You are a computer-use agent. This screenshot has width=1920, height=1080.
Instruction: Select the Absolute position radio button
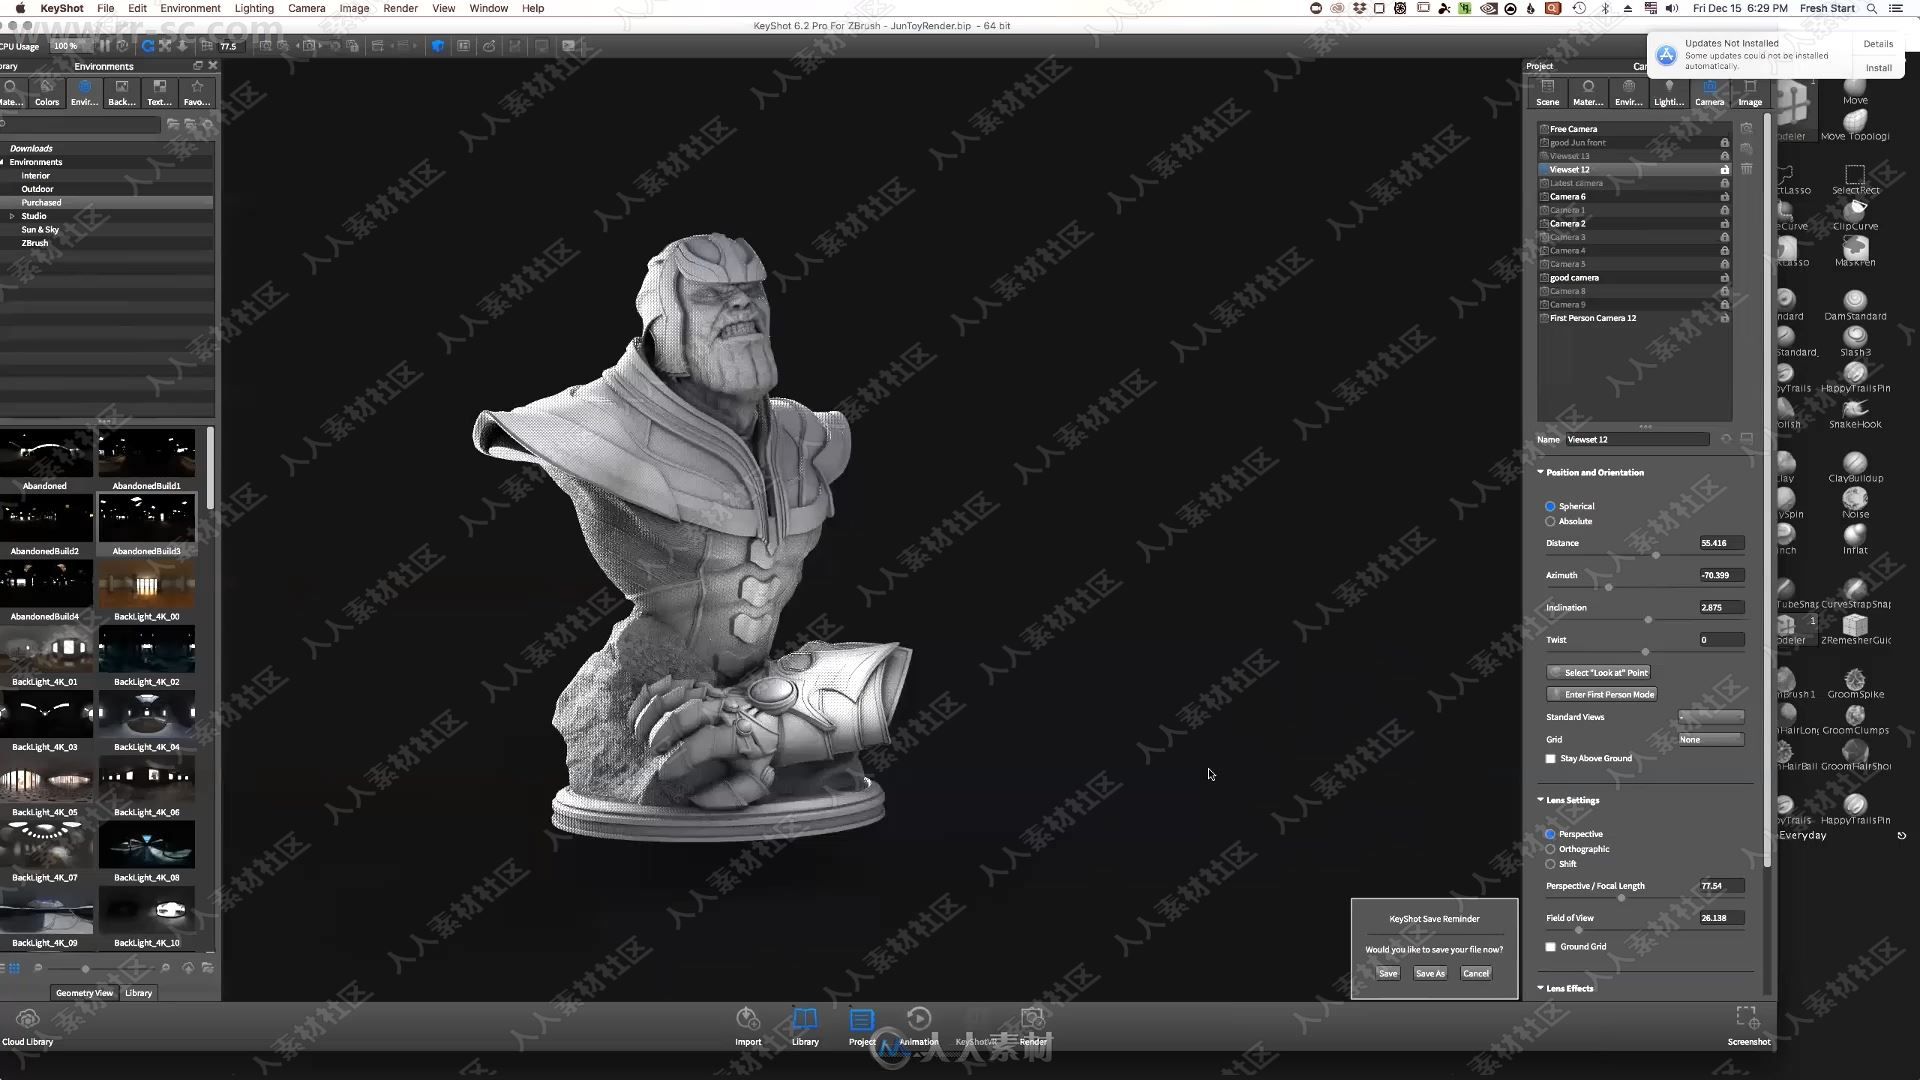point(1550,522)
